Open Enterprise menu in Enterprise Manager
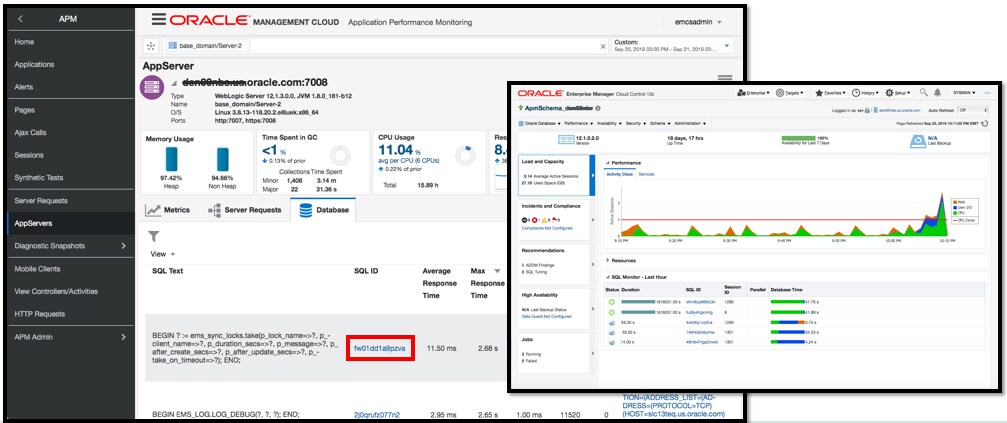 (x=753, y=93)
